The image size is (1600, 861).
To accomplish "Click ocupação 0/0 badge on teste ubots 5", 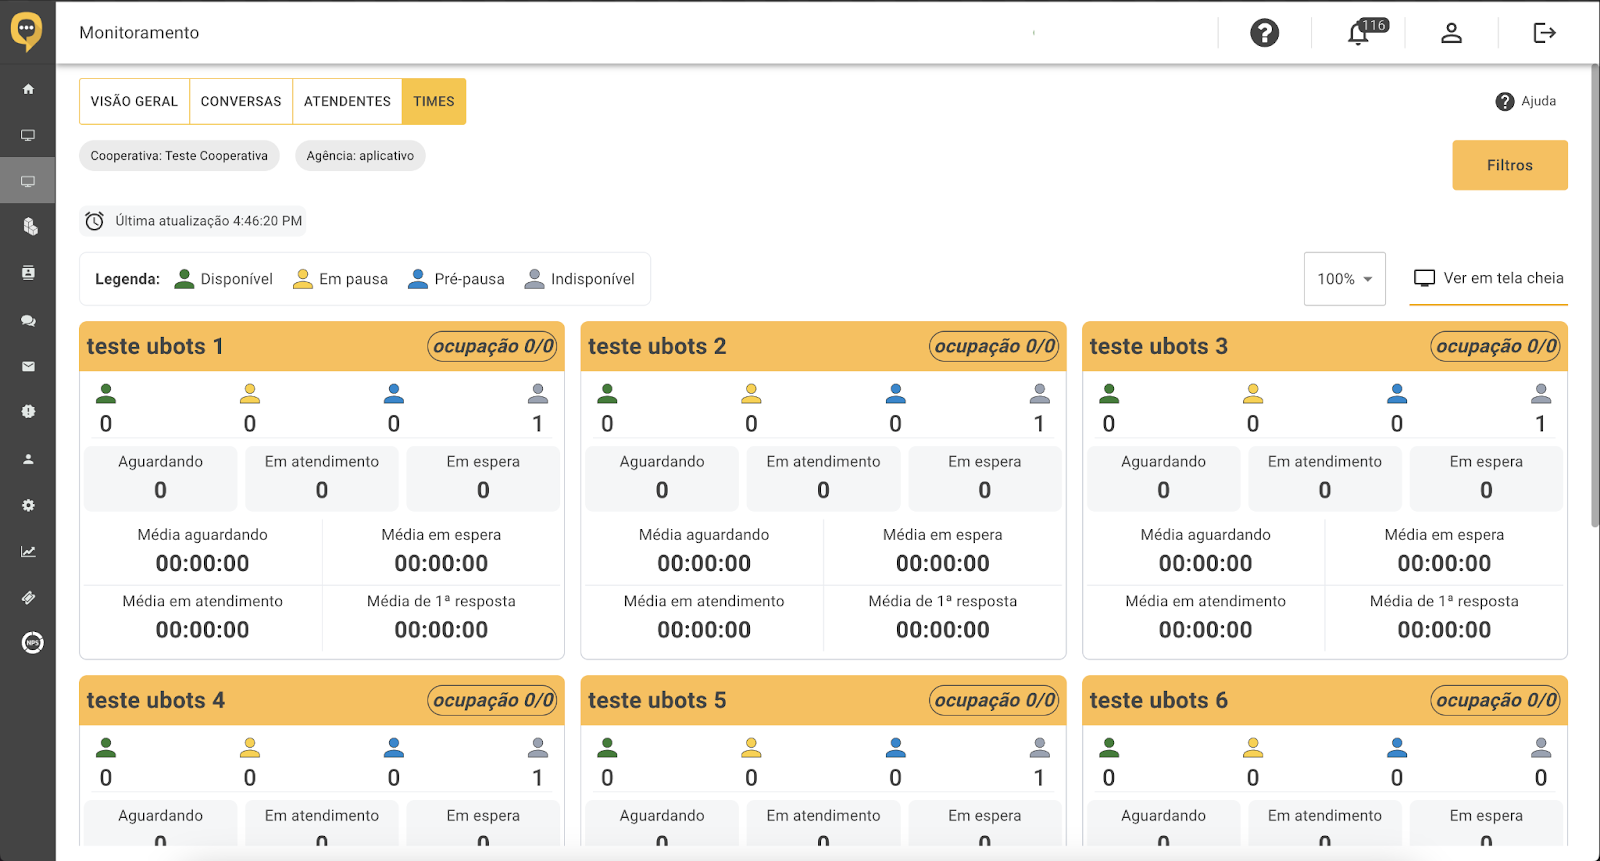I will tap(994, 700).
